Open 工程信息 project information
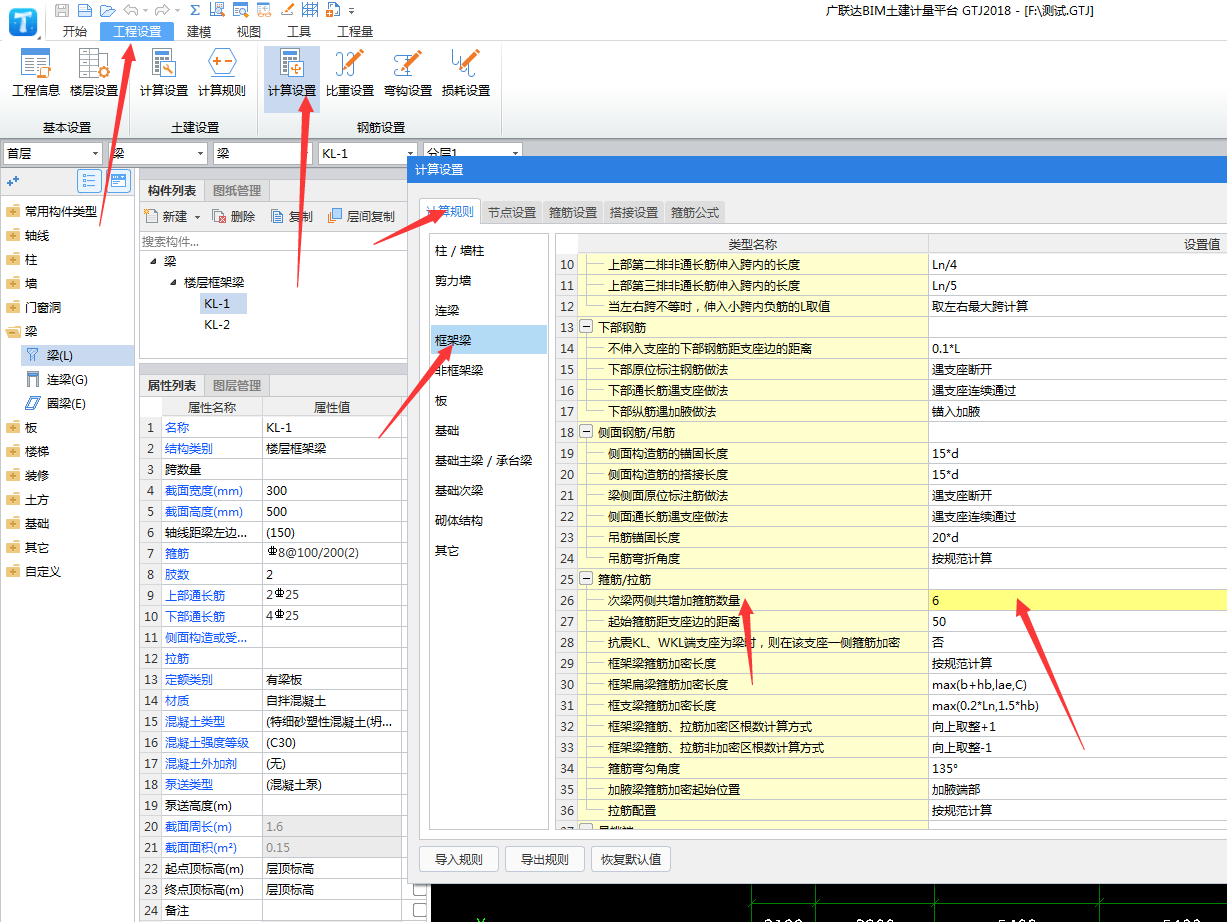The height and width of the screenshot is (922, 1227). (x=36, y=74)
